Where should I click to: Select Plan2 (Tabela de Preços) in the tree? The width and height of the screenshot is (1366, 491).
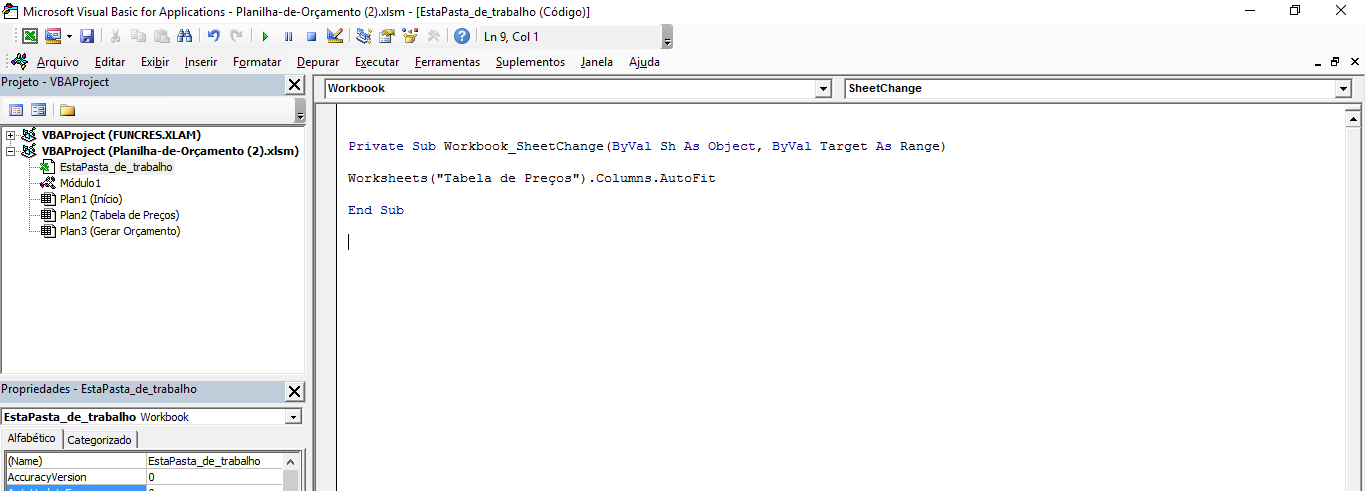click(x=119, y=215)
